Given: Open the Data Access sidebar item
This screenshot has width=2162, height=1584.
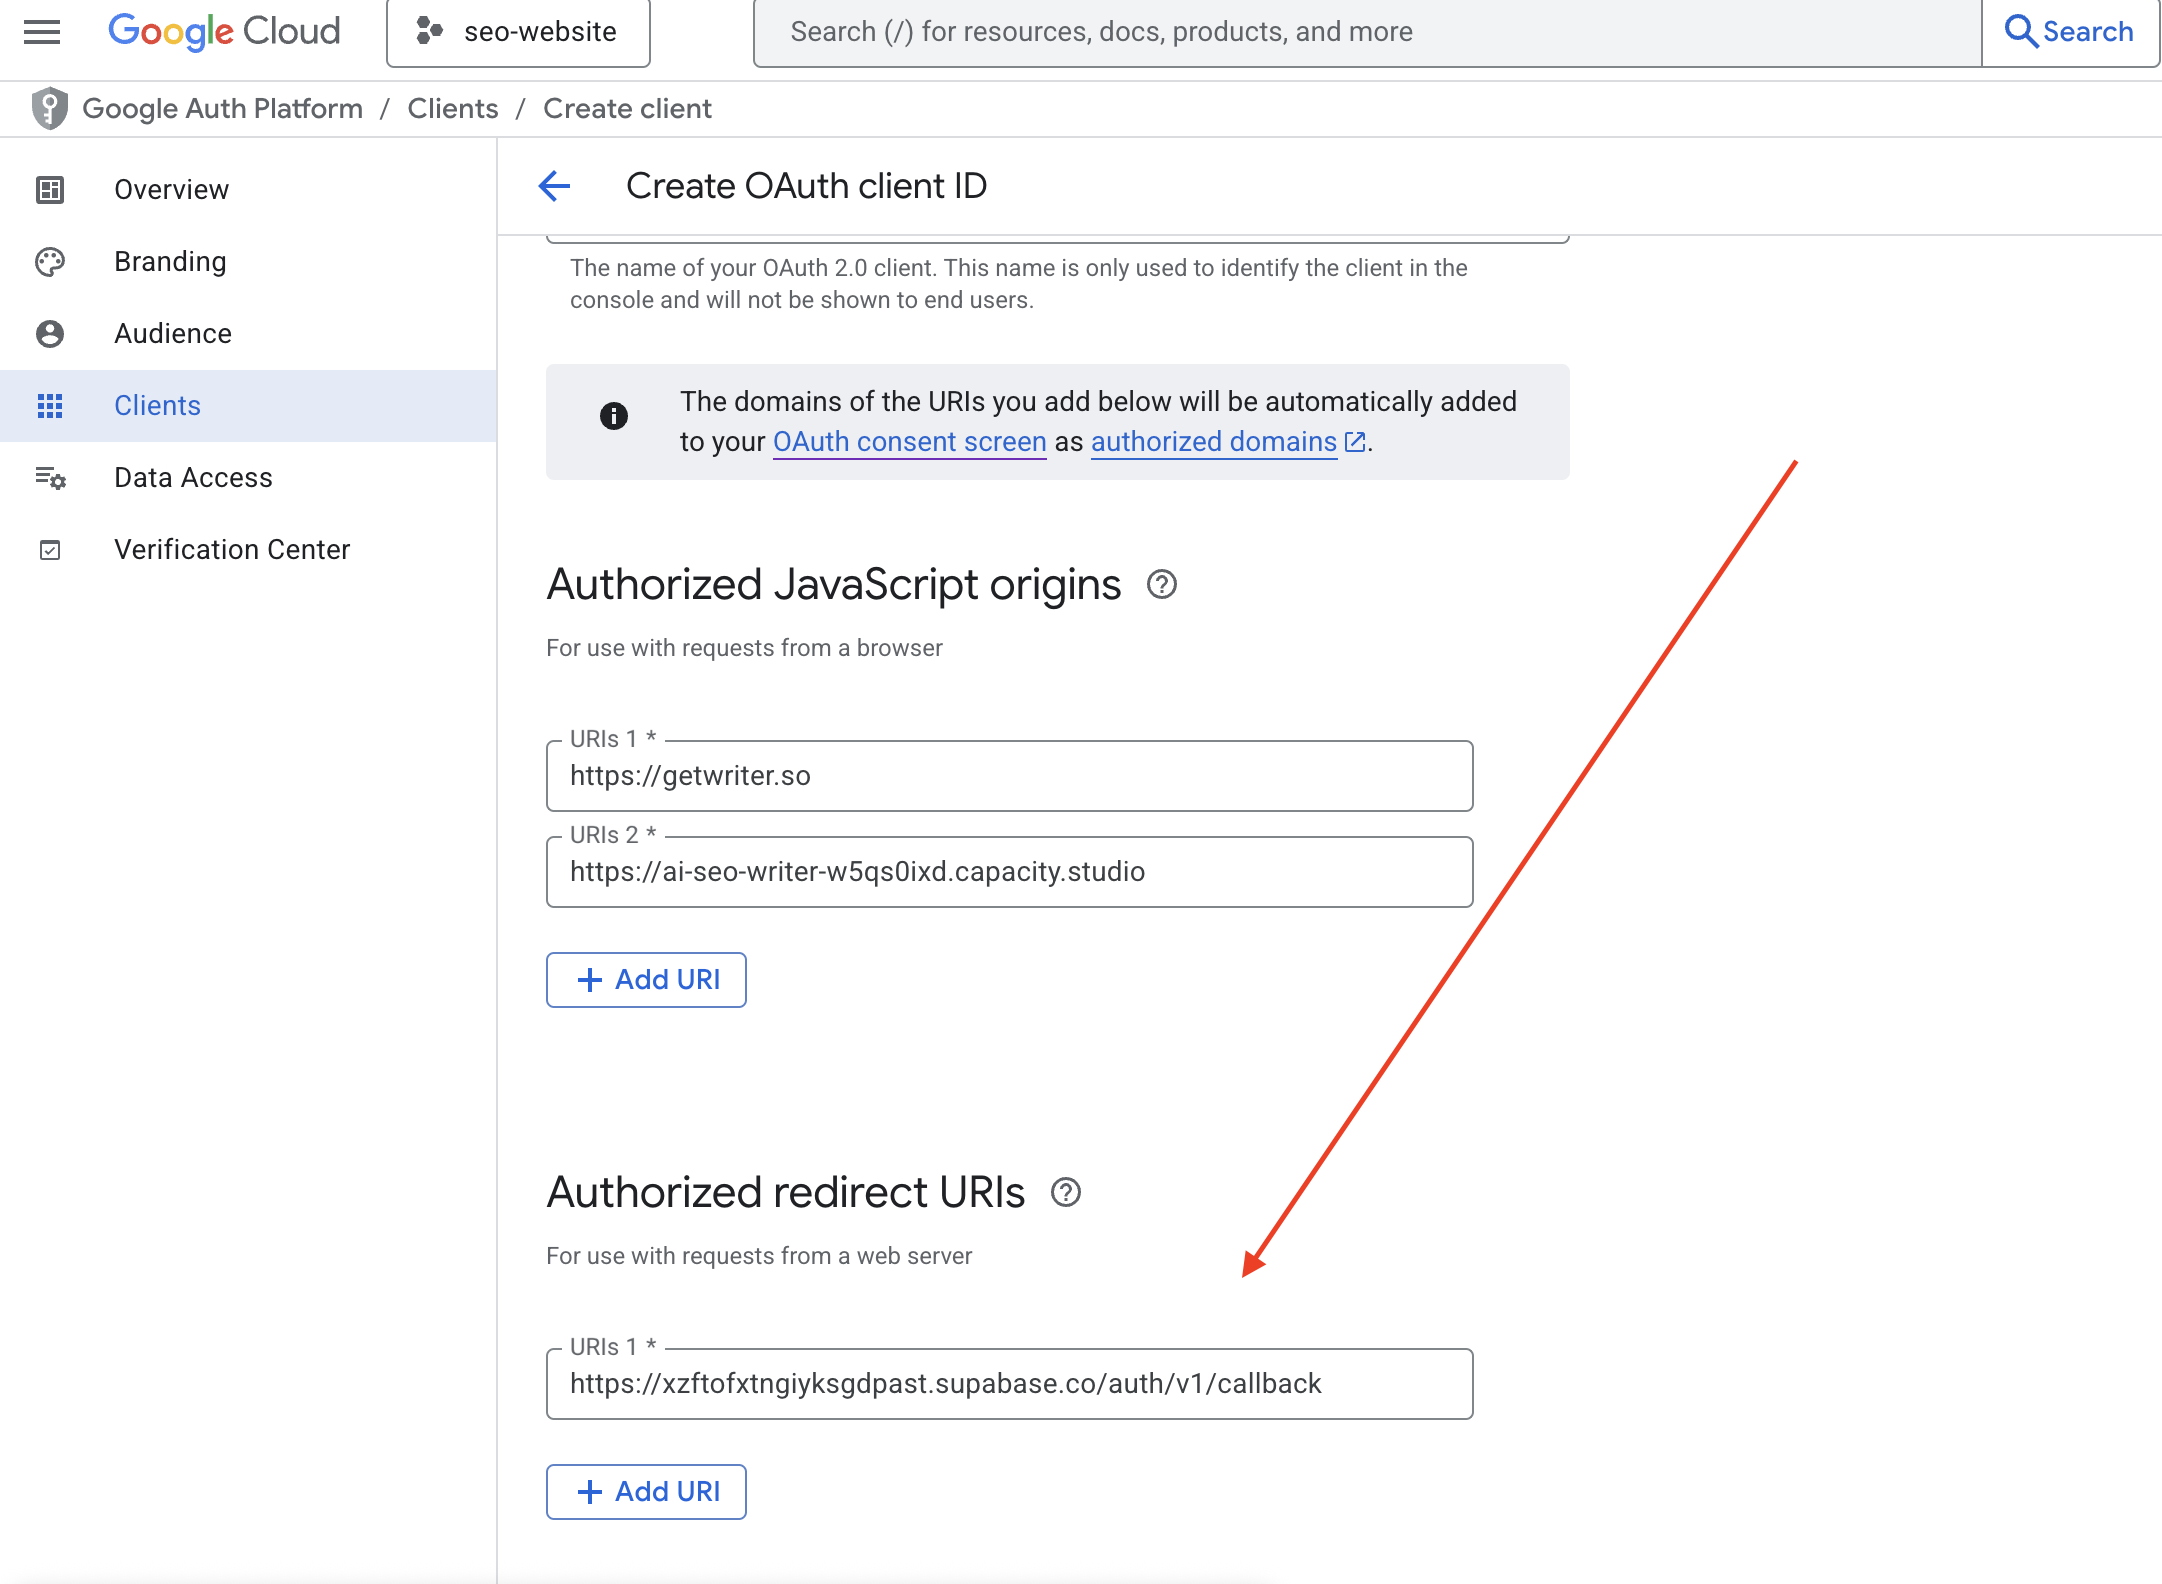Looking at the screenshot, I should [x=248, y=477].
